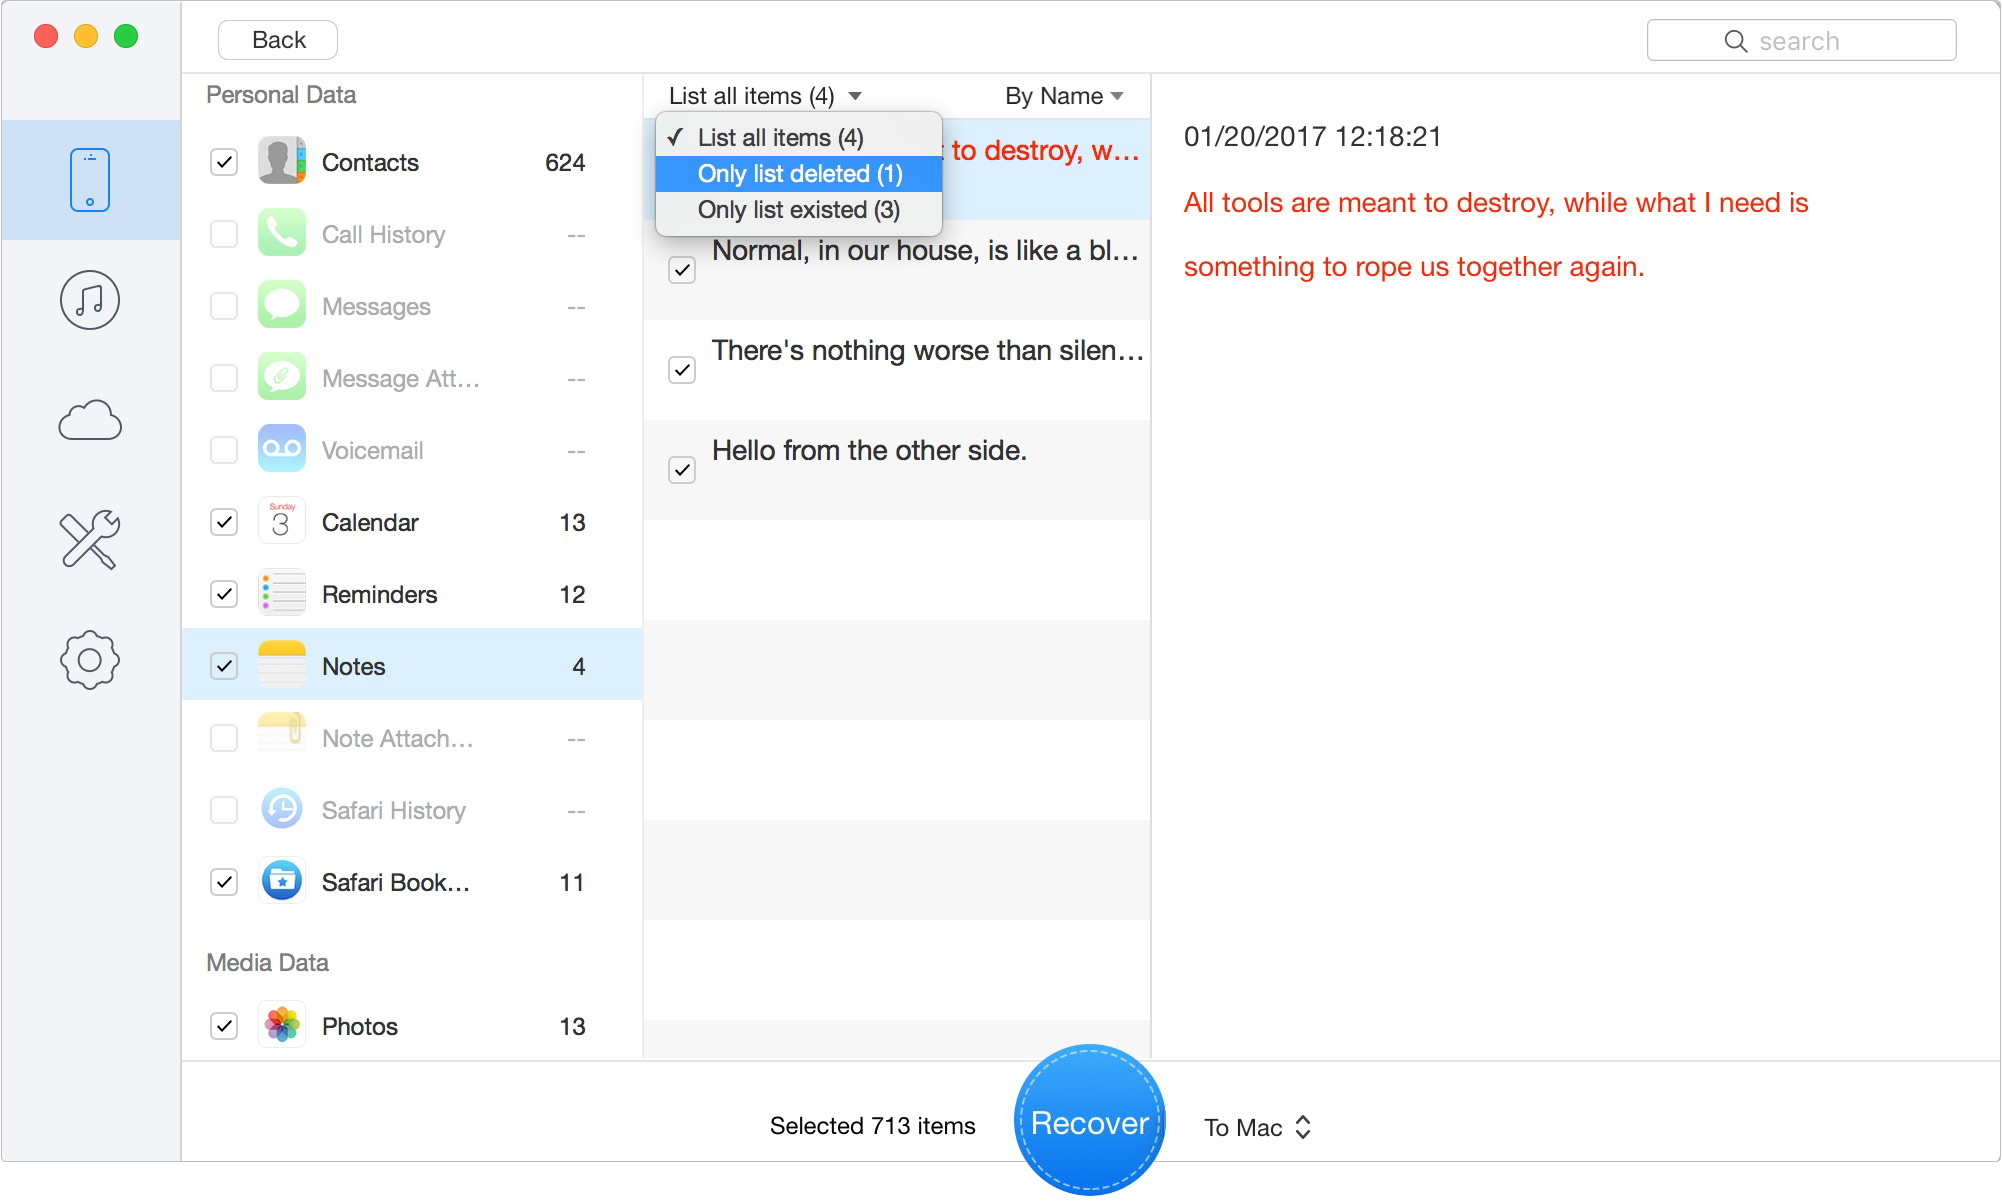The height and width of the screenshot is (1202, 2002).
Task: Uncheck the Notes category checkbox
Action: pyautogui.click(x=224, y=666)
